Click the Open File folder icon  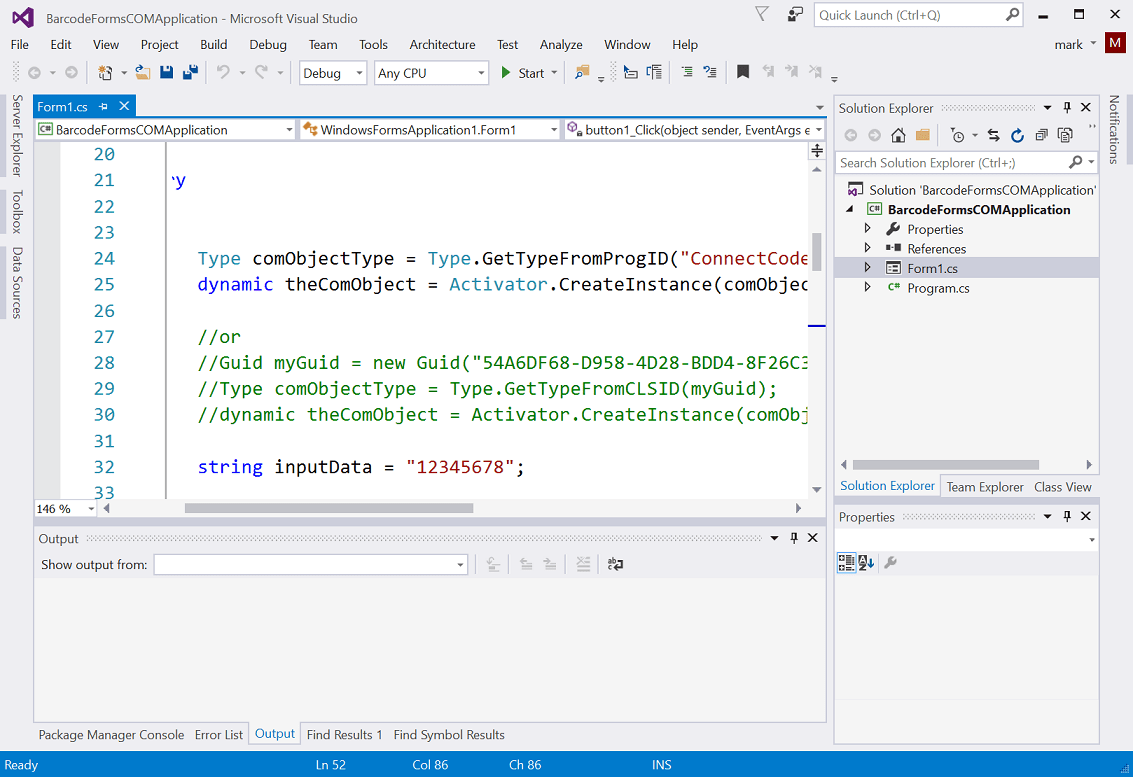tap(142, 72)
